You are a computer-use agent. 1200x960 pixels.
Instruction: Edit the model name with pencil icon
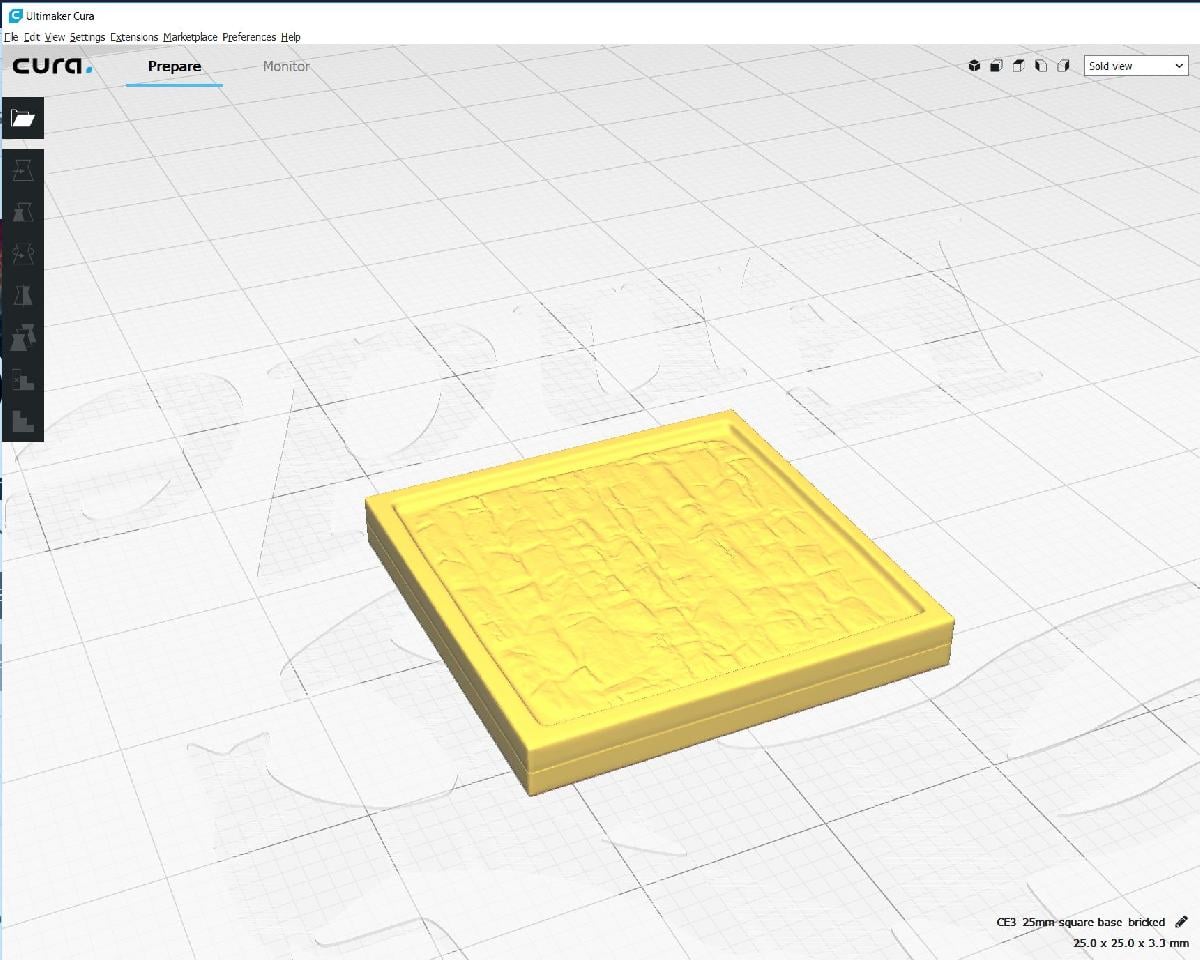[1181, 921]
